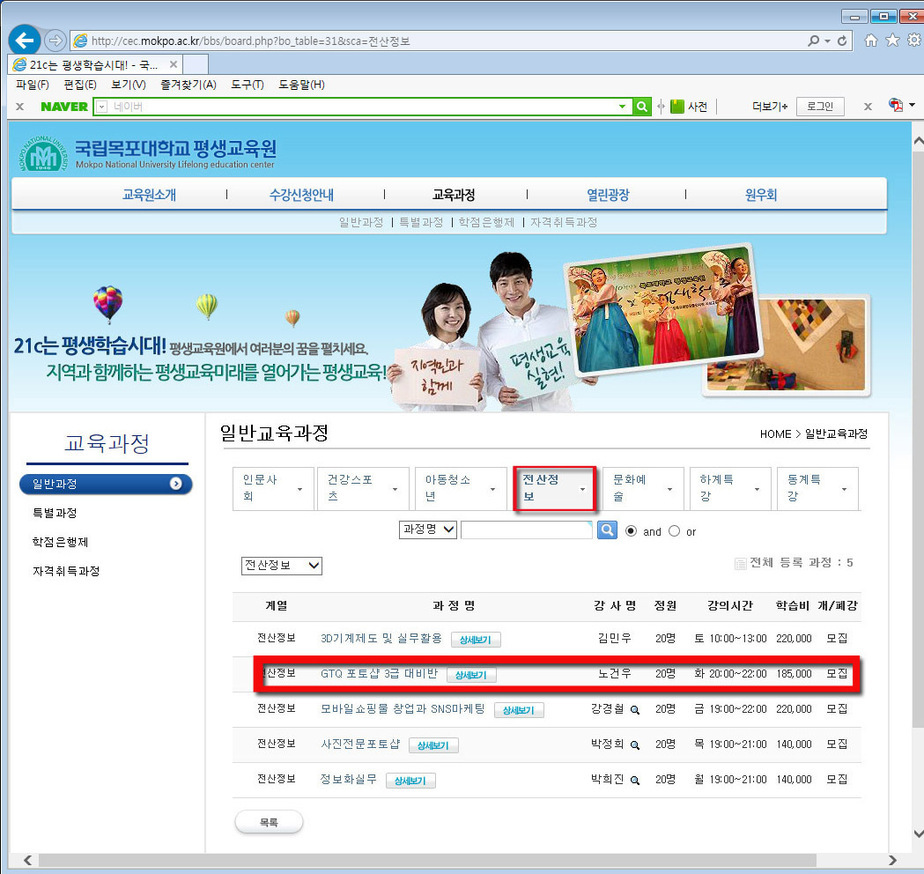Open the browser tools gear icon
This screenshot has width=924, height=874.
click(x=914, y=40)
